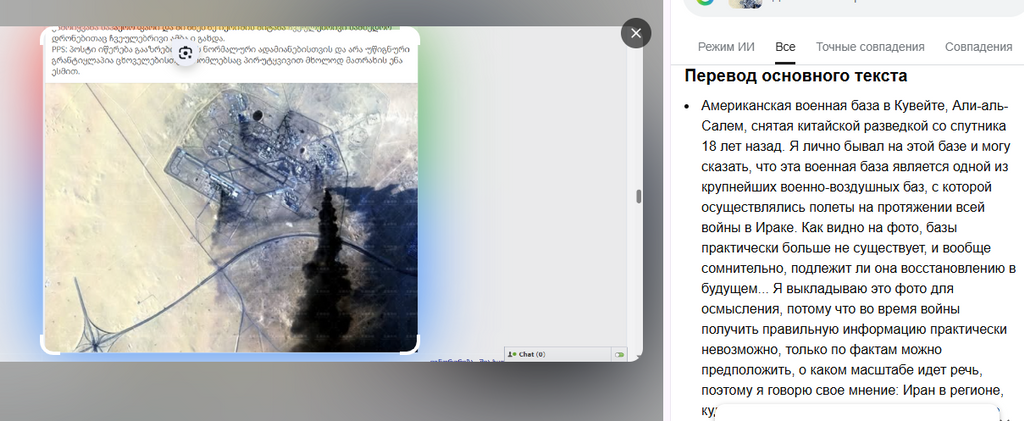Click the heading Перевод основного текста
The height and width of the screenshot is (421, 1024).
(x=795, y=76)
